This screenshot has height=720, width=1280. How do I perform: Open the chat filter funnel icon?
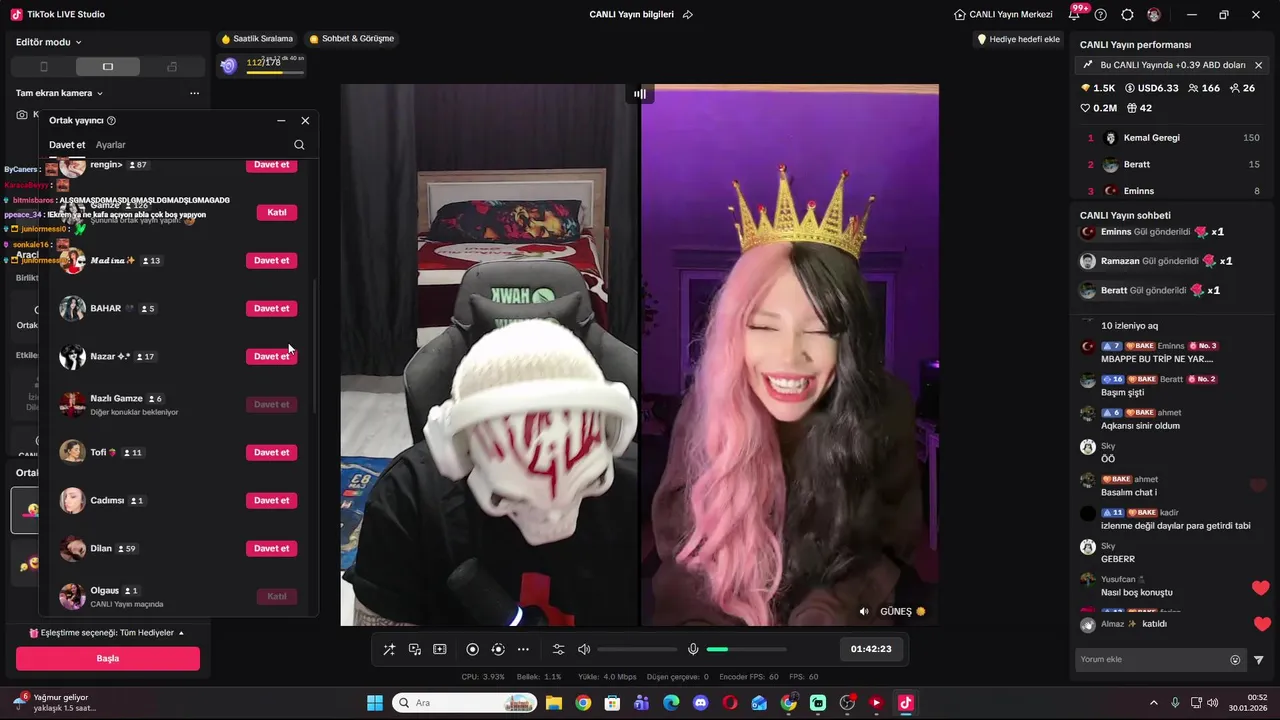(1259, 660)
